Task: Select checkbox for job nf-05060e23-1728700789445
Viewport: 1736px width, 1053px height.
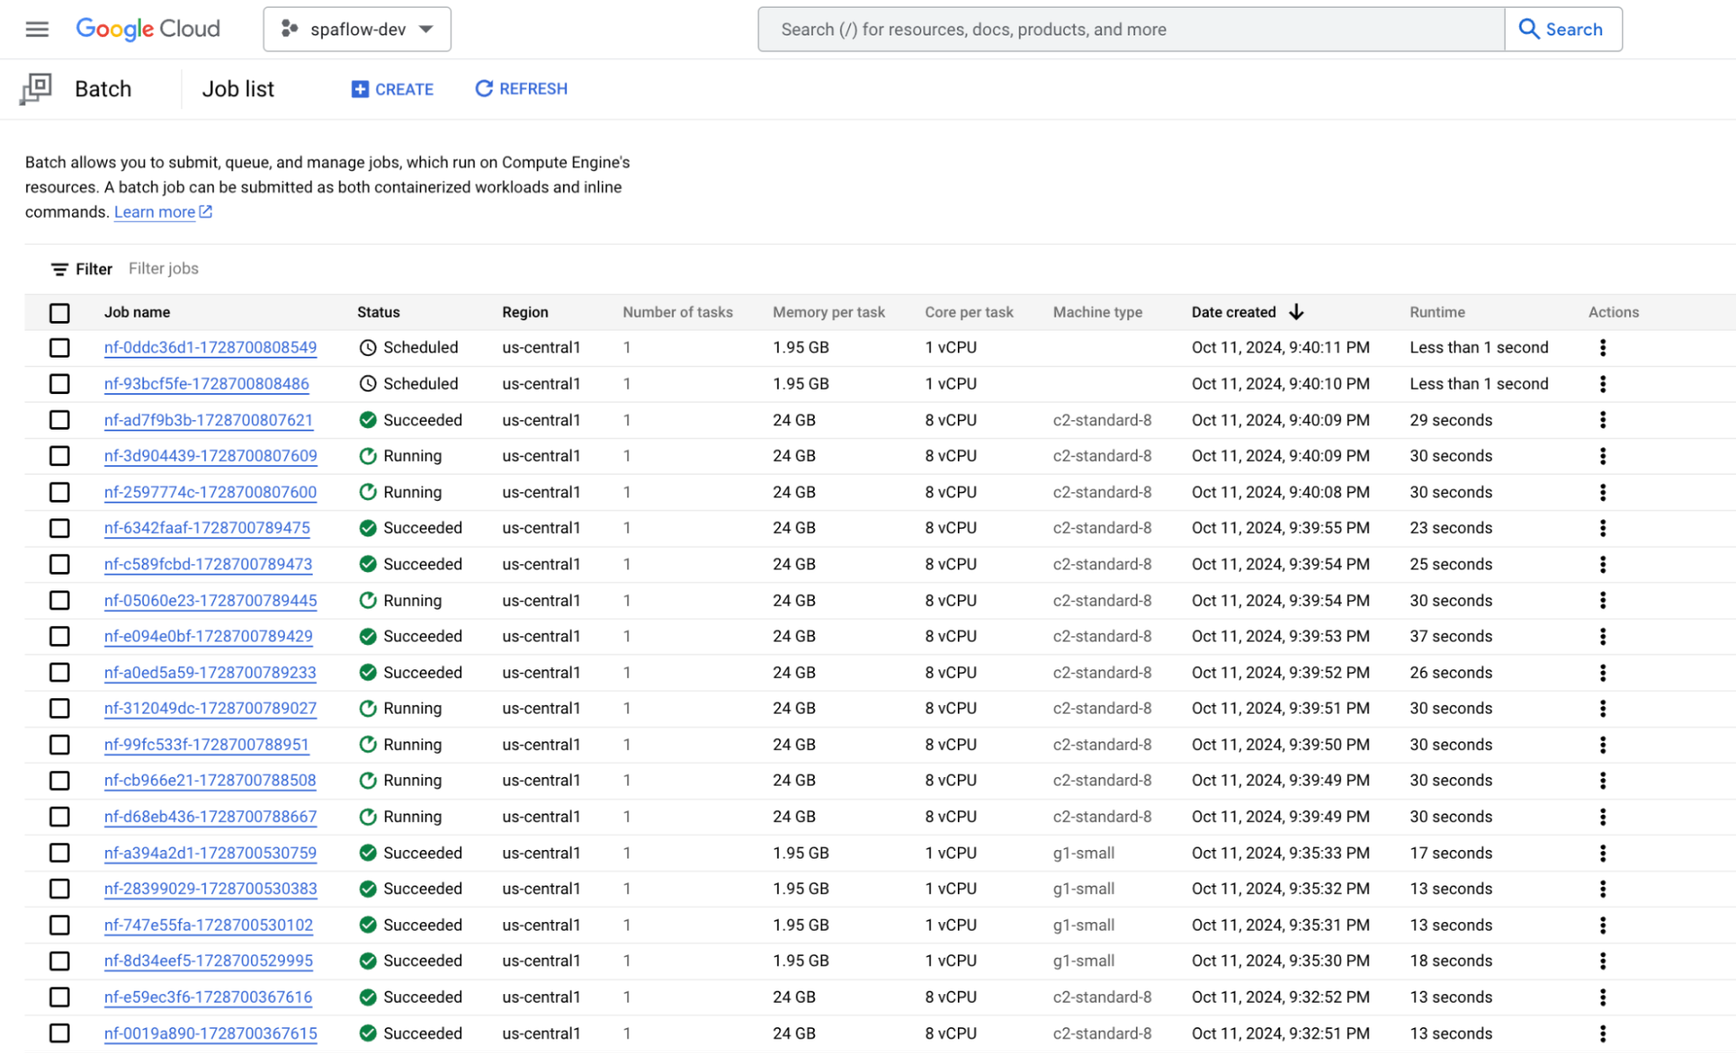Action: [x=60, y=600]
